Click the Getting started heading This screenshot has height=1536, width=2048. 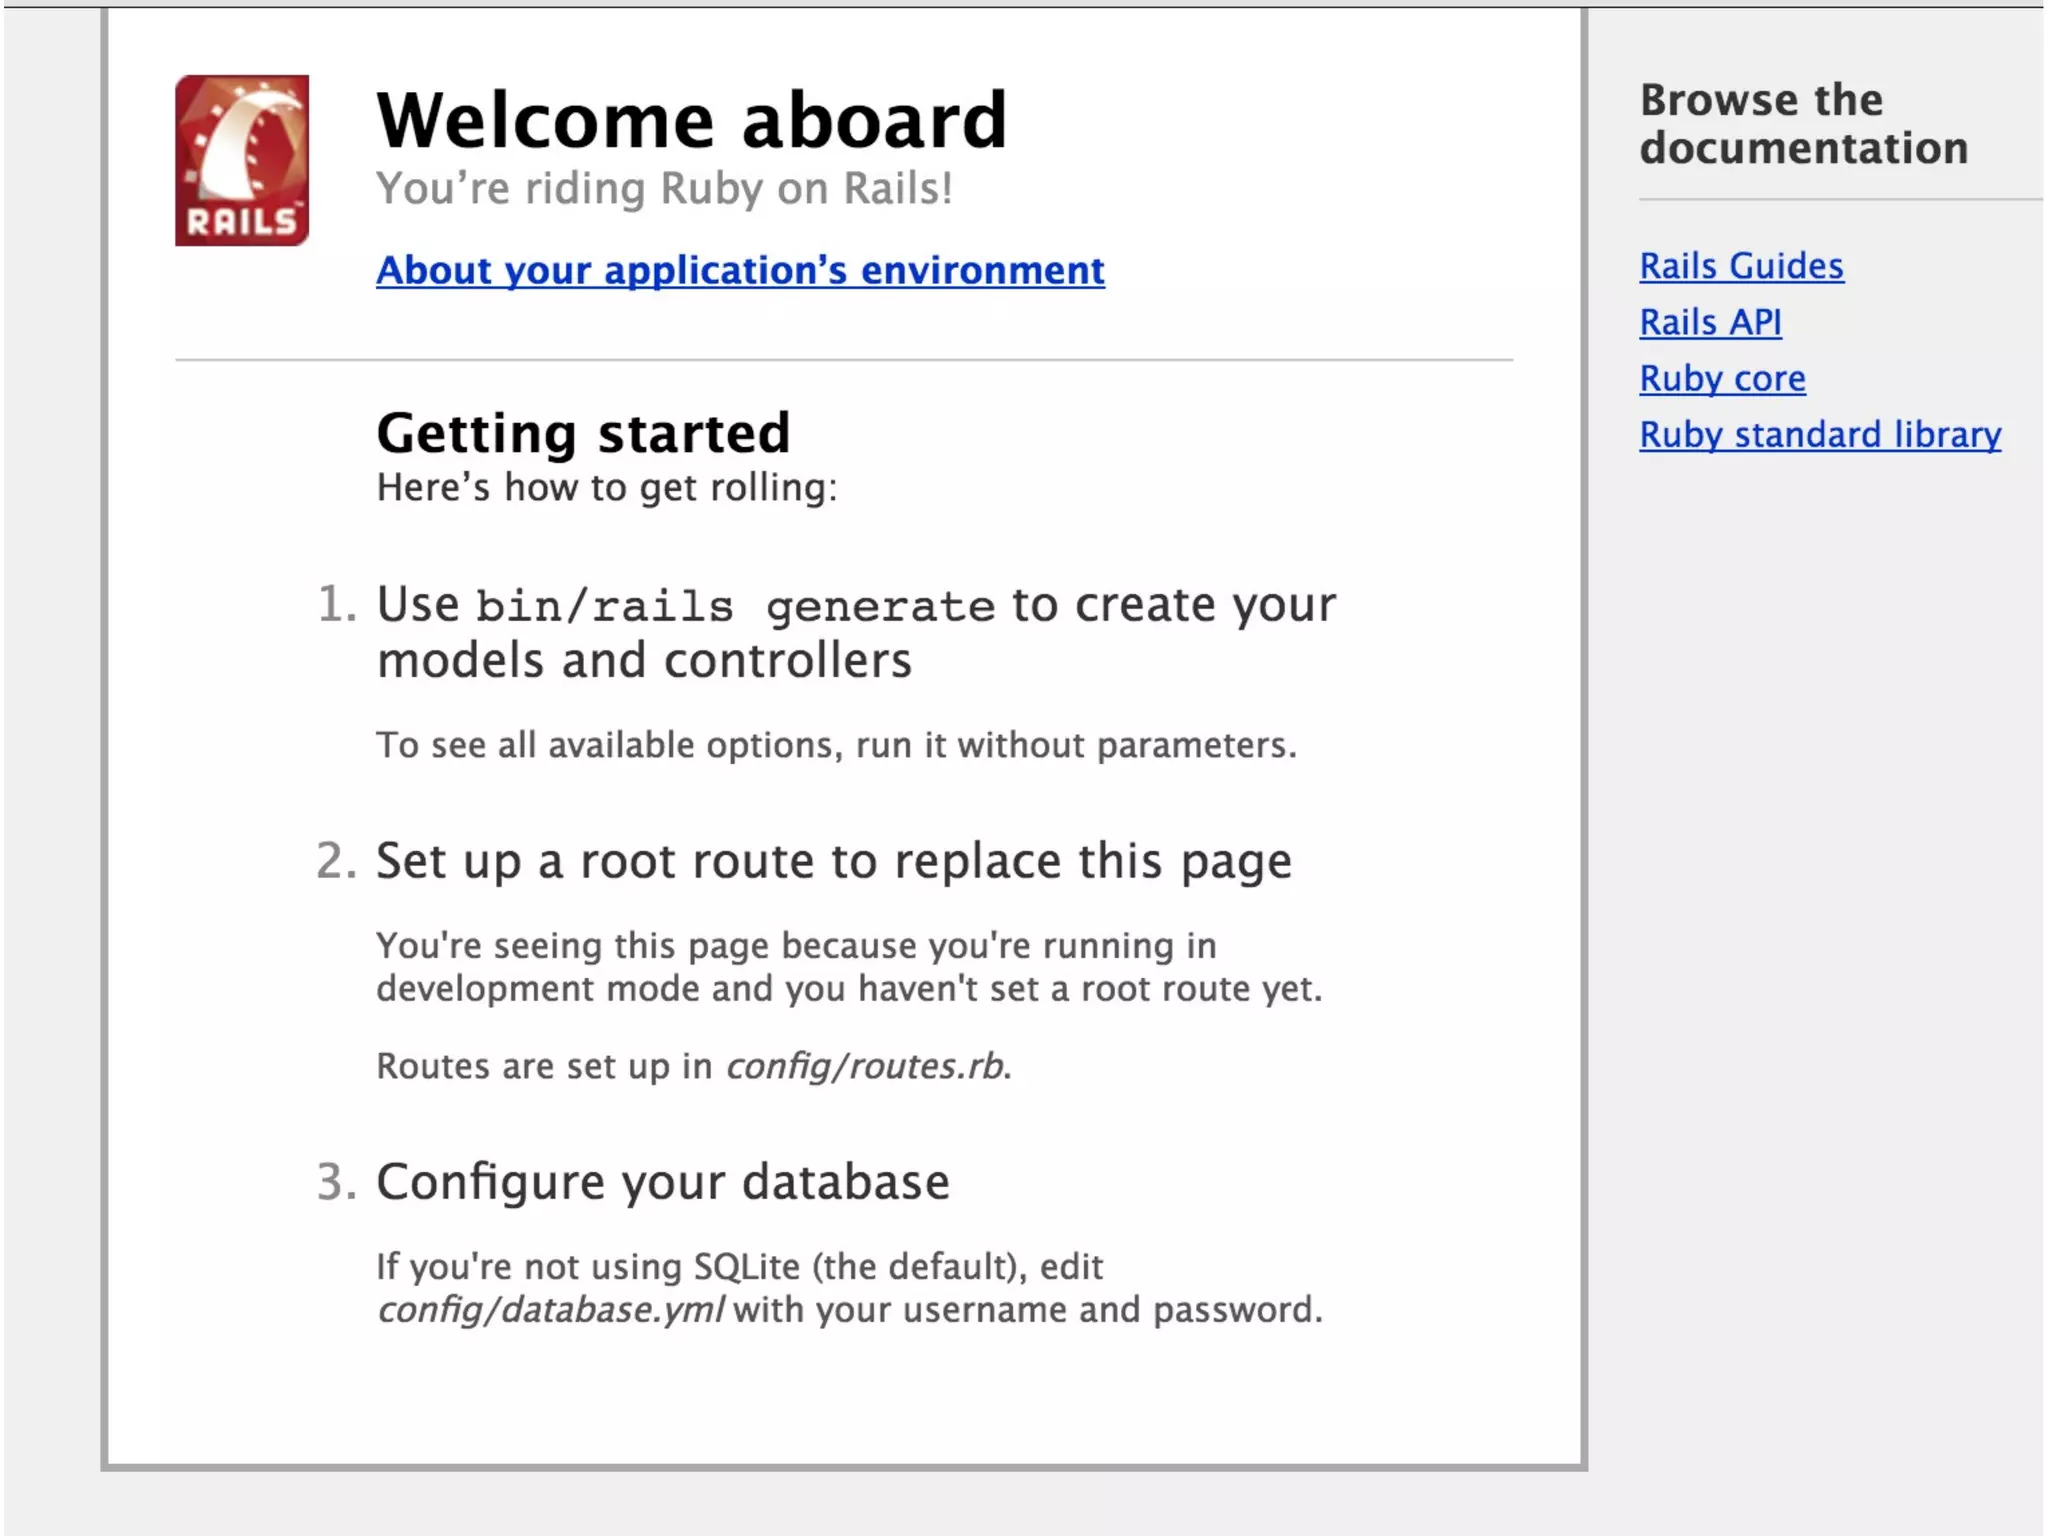[x=583, y=433]
